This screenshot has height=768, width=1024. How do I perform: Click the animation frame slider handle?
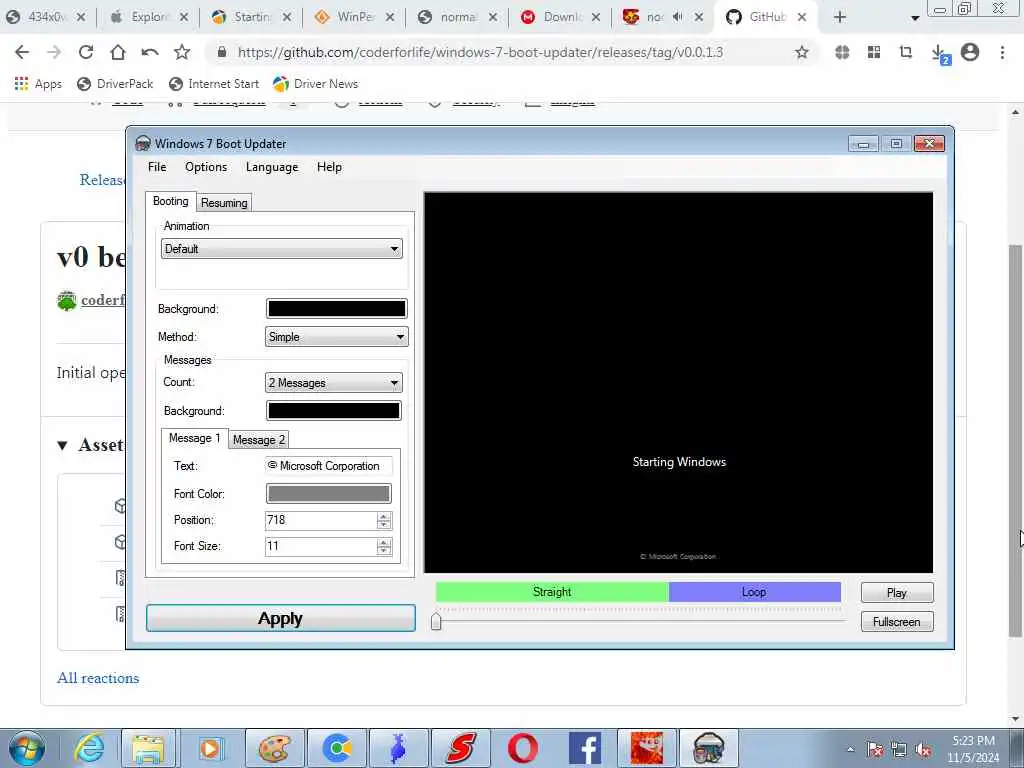[436, 620]
